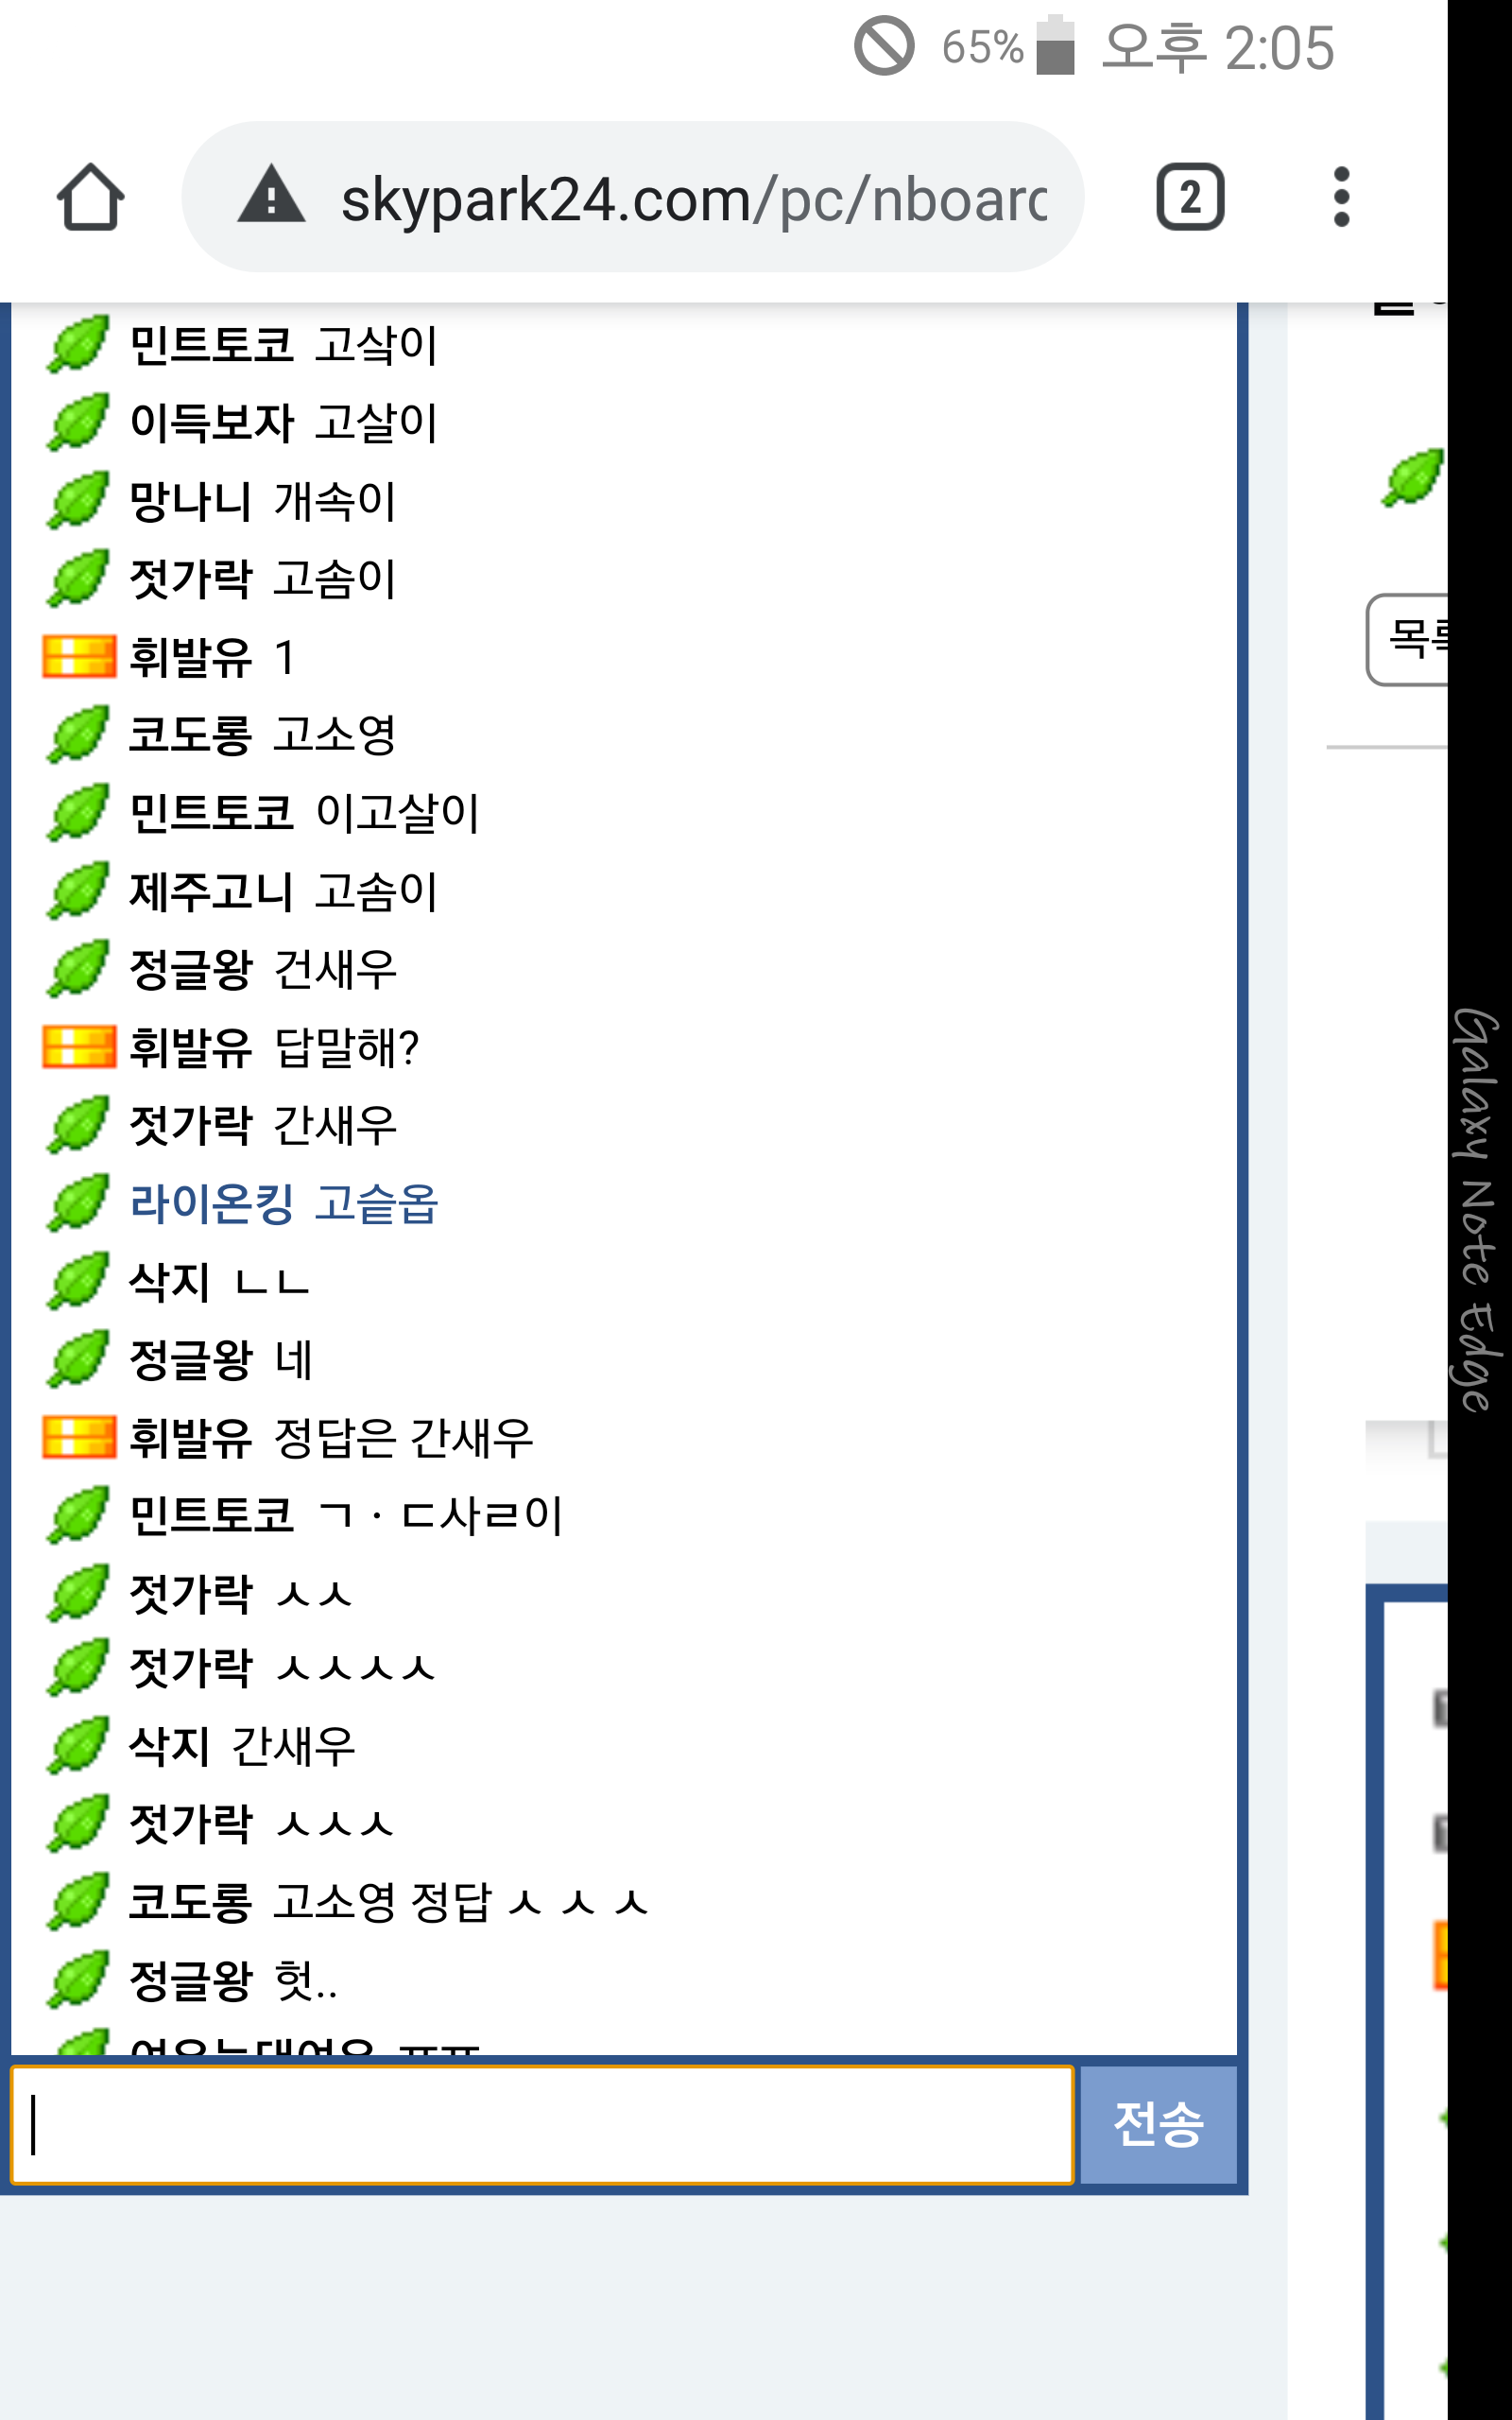The height and width of the screenshot is (2420, 1512).
Task: Click the skypark24.com address bar
Action: click(632, 197)
